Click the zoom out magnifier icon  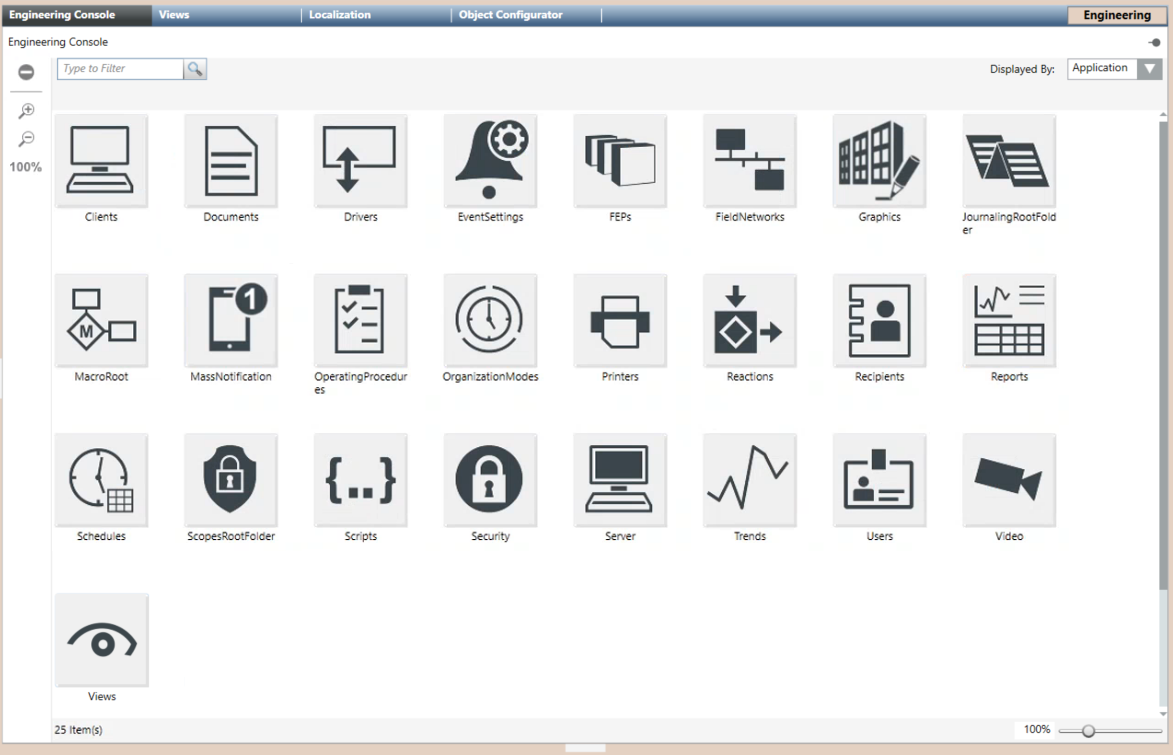pyautogui.click(x=27, y=139)
